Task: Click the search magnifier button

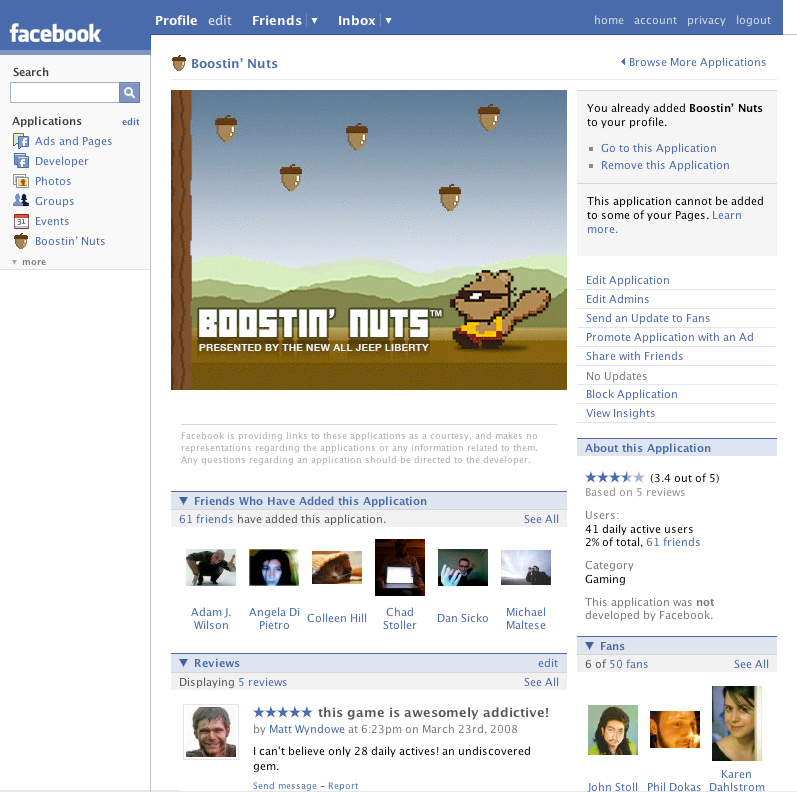Action: click(x=129, y=93)
